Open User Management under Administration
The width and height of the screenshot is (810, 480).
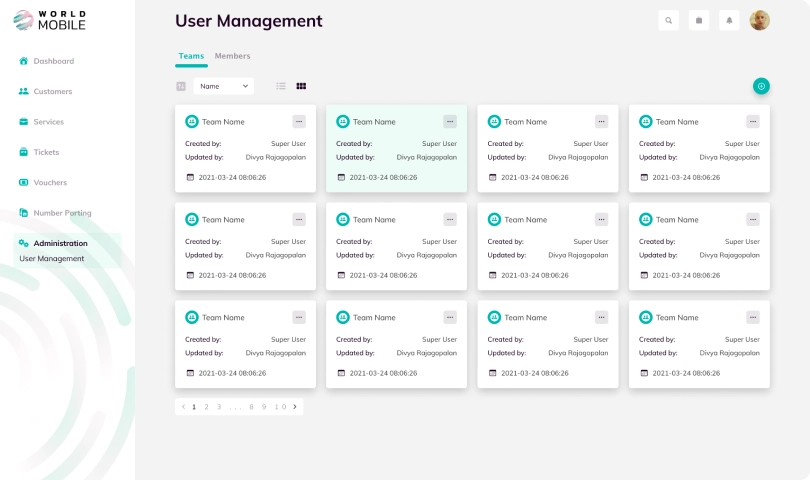pyautogui.click(x=52, y=258)
